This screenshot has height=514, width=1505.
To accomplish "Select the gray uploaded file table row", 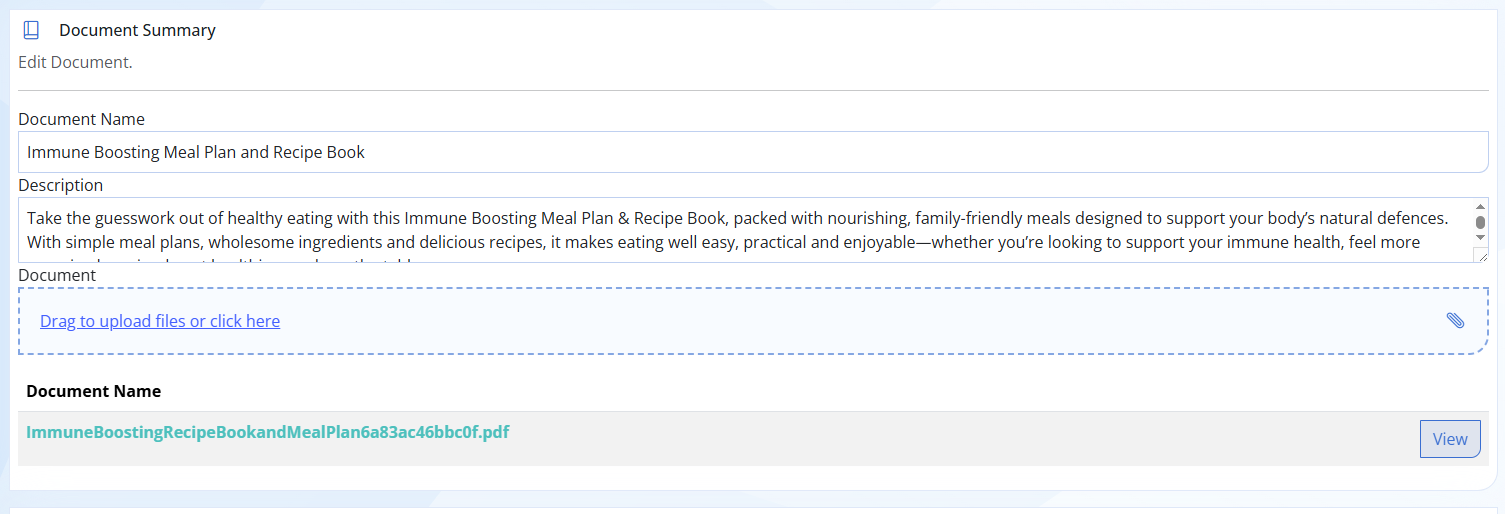I will click(x=753, y=438).
